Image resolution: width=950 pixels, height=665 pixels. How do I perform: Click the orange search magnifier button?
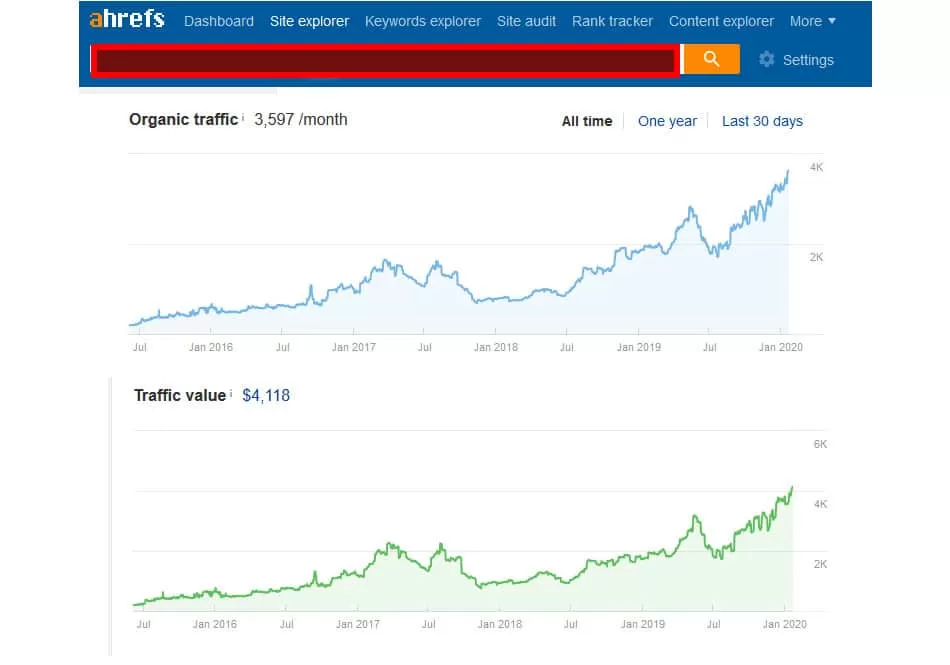point(711,59)
